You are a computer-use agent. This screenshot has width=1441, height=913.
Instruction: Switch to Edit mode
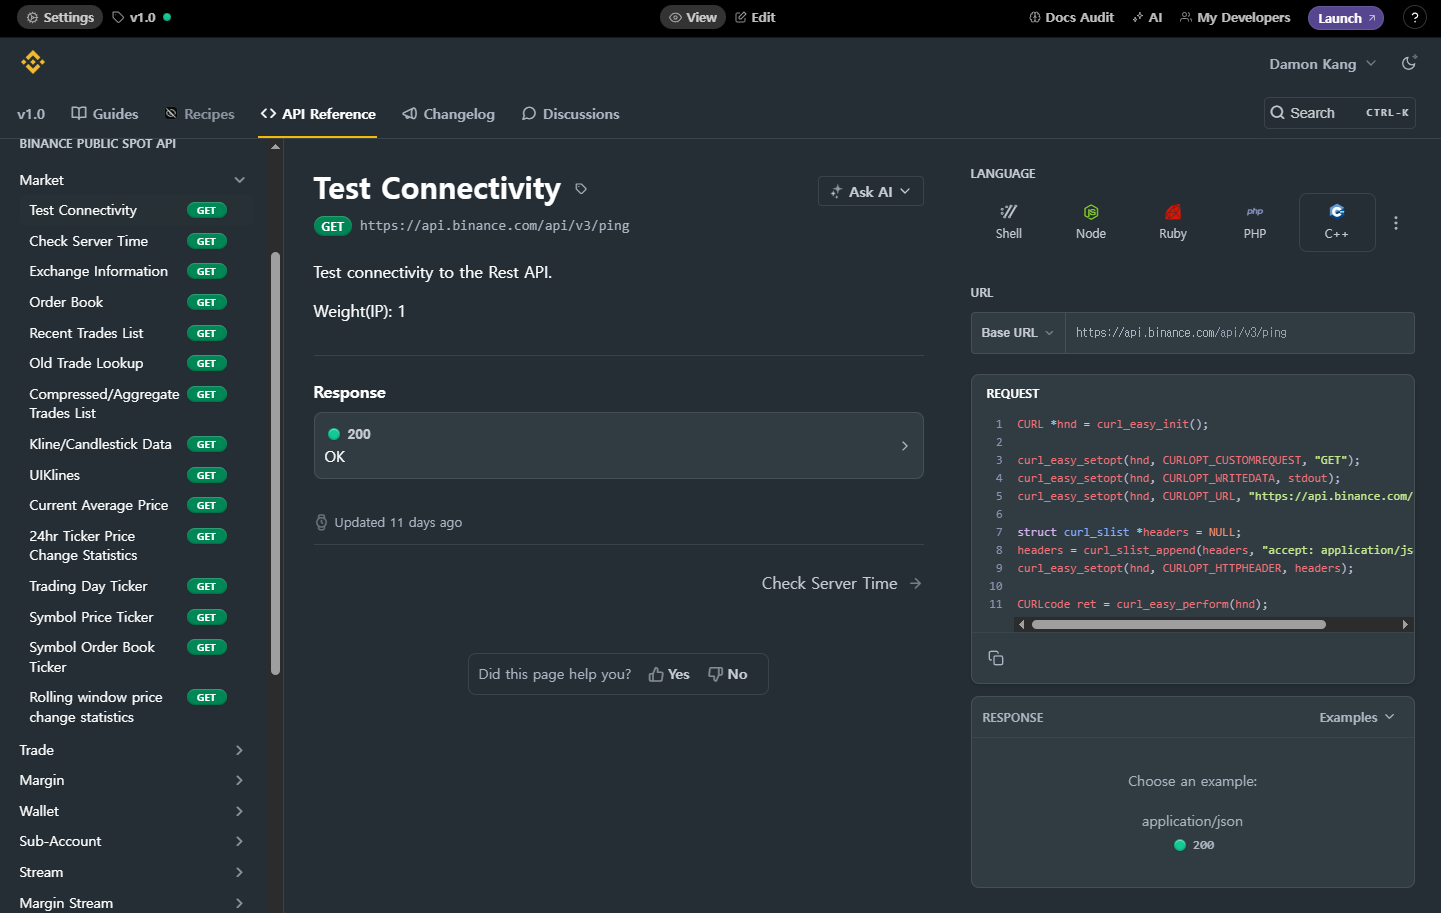click(x=755, y=17)
